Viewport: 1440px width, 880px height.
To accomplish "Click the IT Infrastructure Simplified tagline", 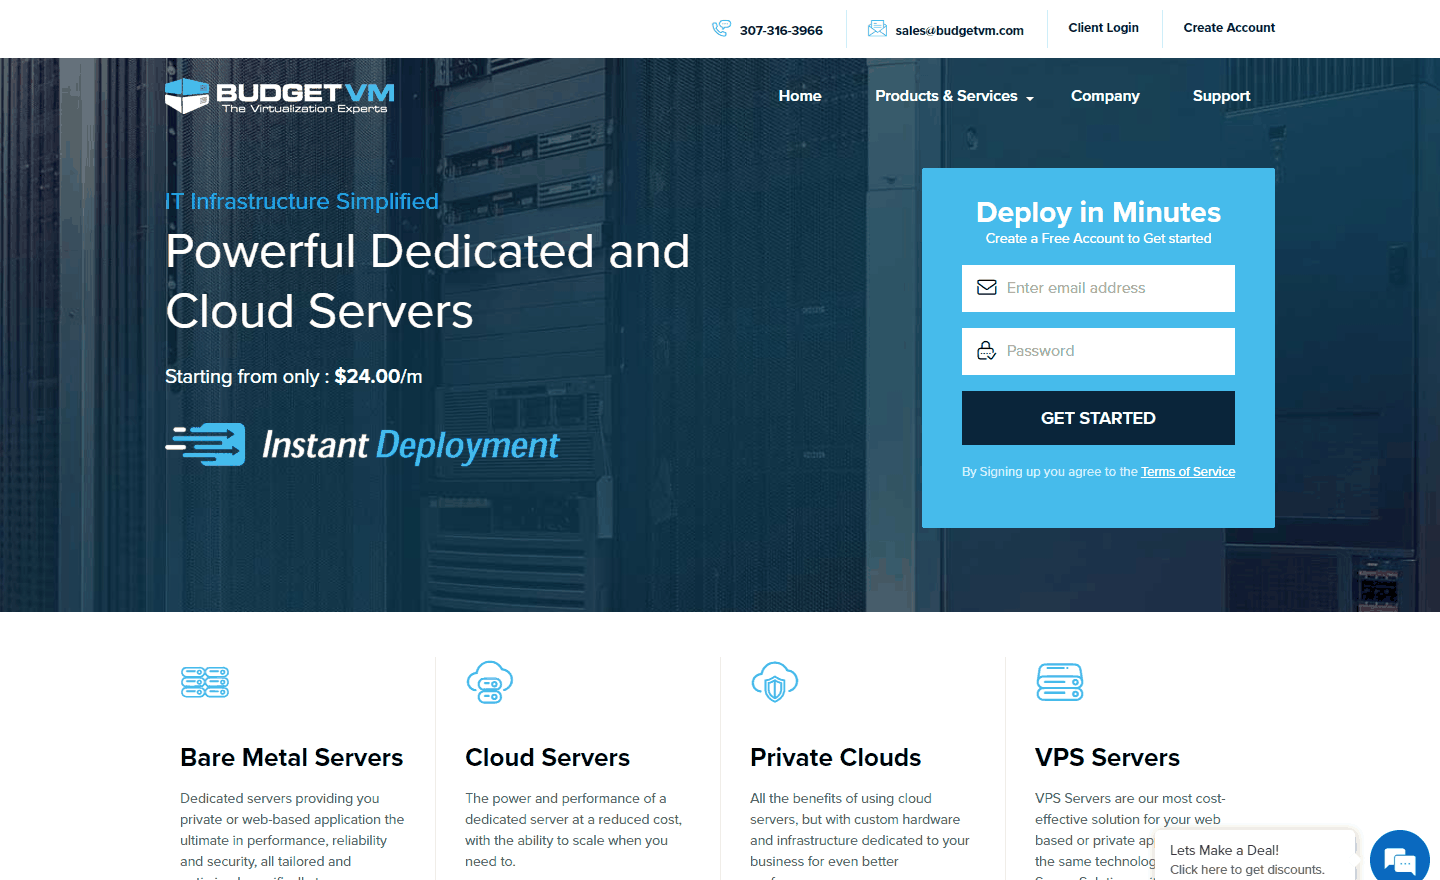I will tap(302, 201).
